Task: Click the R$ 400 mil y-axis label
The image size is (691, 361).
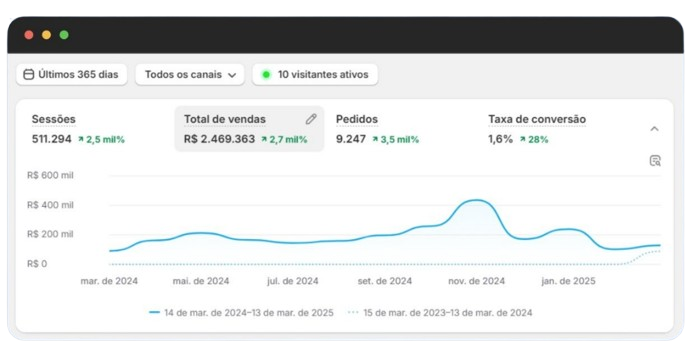Action: (x=50, y=205)
